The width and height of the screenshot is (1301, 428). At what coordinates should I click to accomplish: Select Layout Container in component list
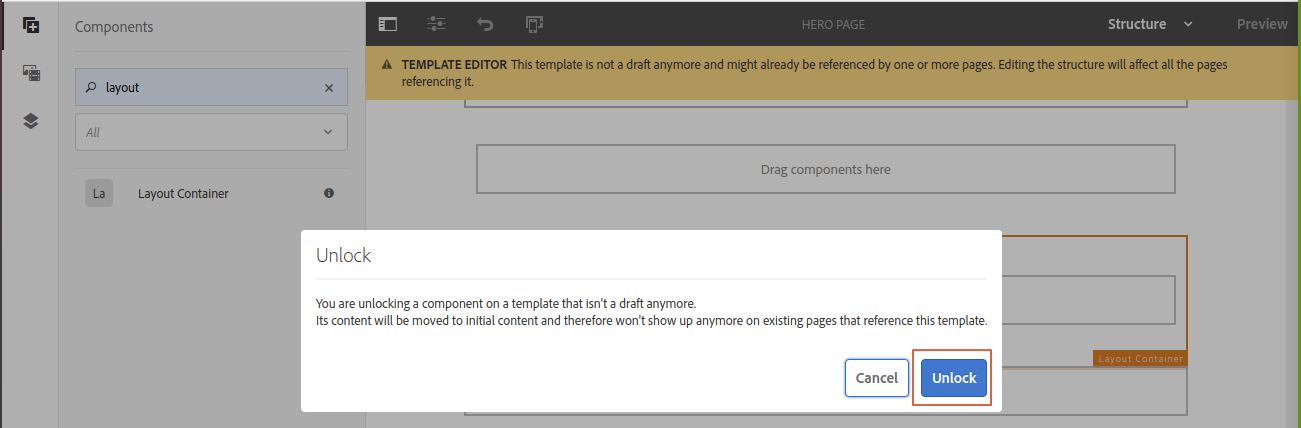click(183, 193)
